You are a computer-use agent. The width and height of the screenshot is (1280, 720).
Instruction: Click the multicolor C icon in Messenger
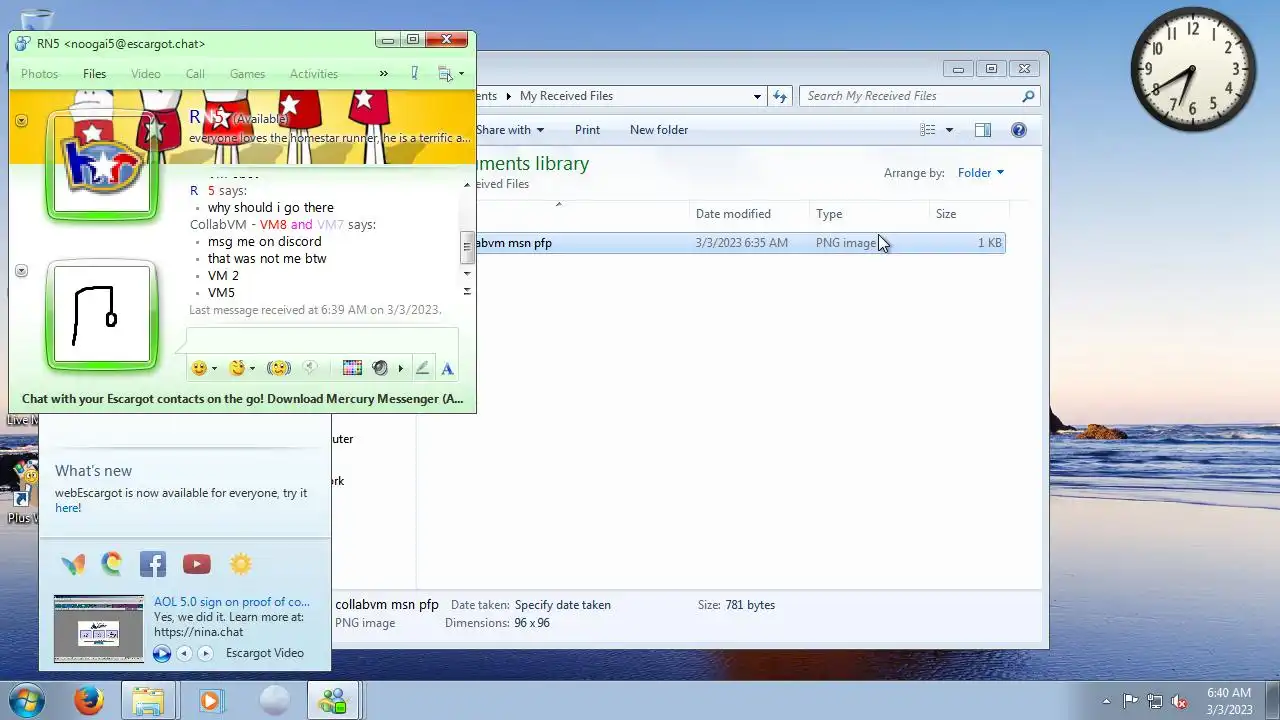[x=112, y=564]
